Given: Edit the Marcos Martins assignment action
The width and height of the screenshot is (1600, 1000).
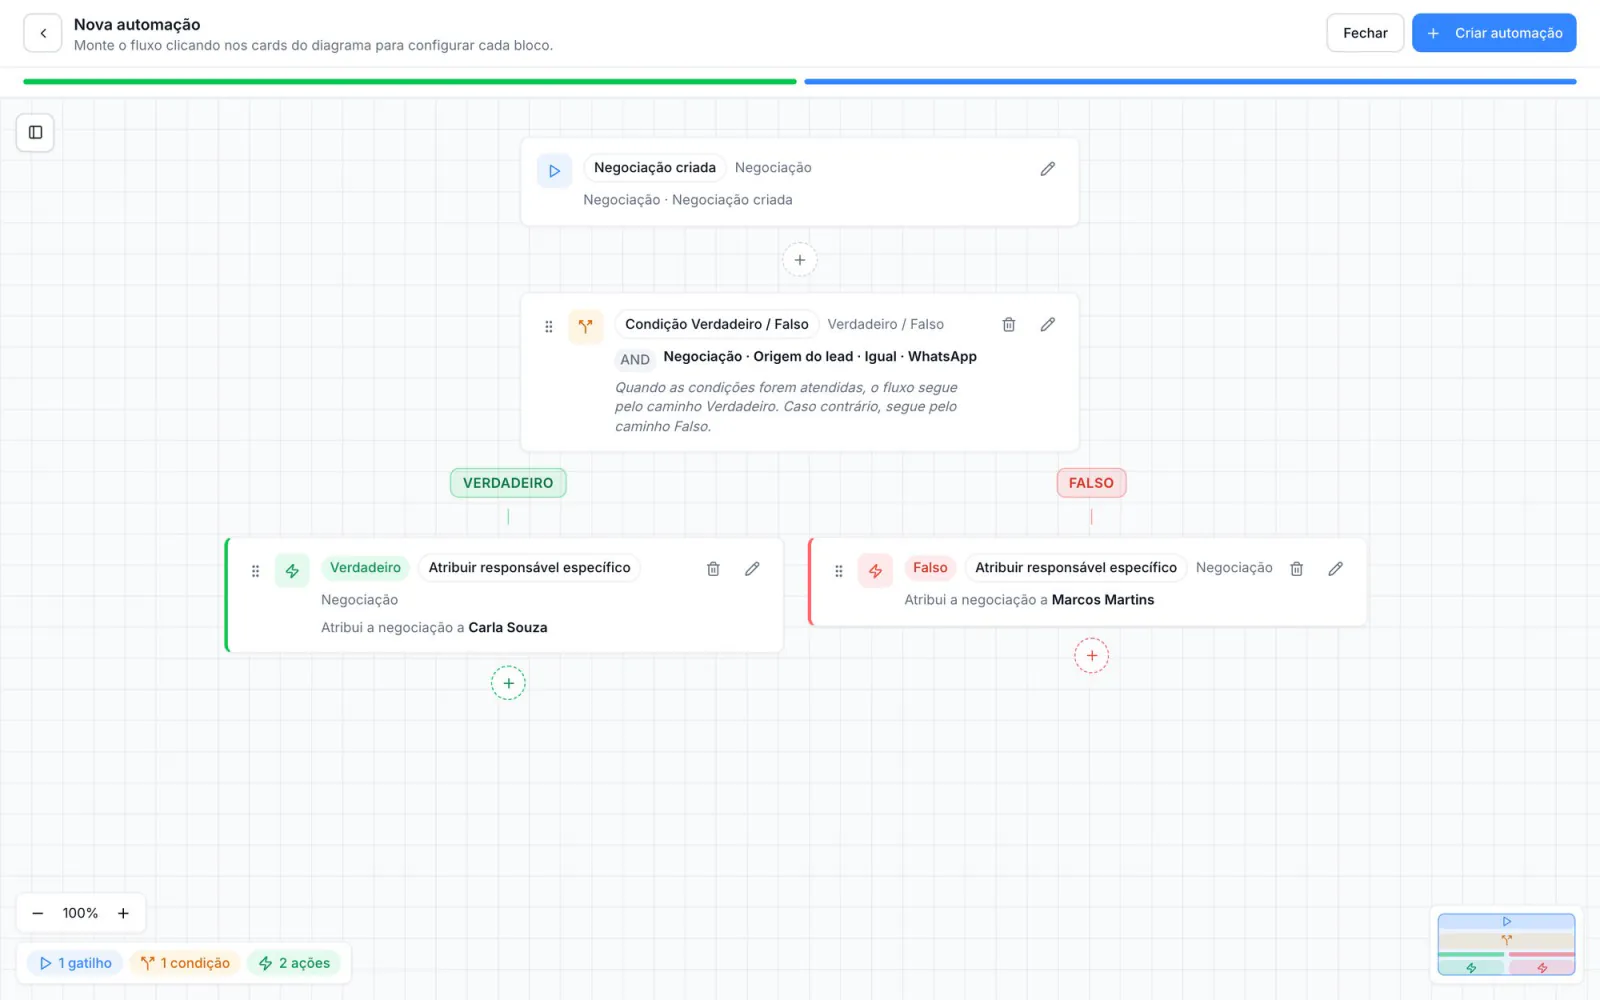Looking at the screenshot, I should (1335, 568).
